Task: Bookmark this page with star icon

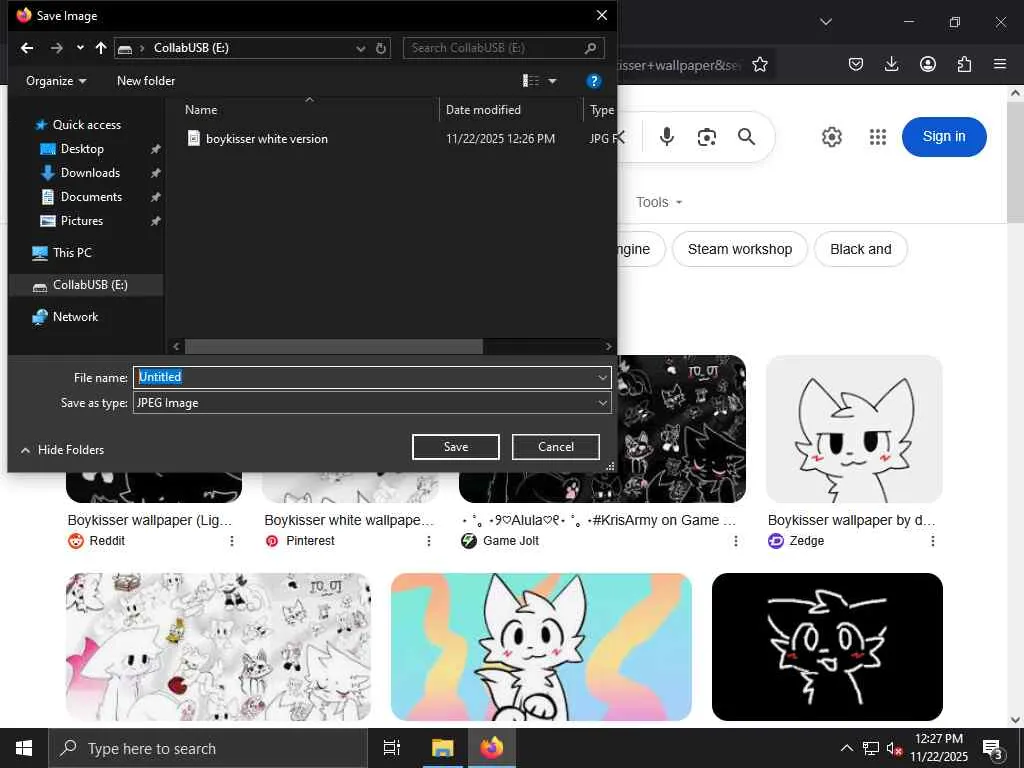Action: pos(760,64)
